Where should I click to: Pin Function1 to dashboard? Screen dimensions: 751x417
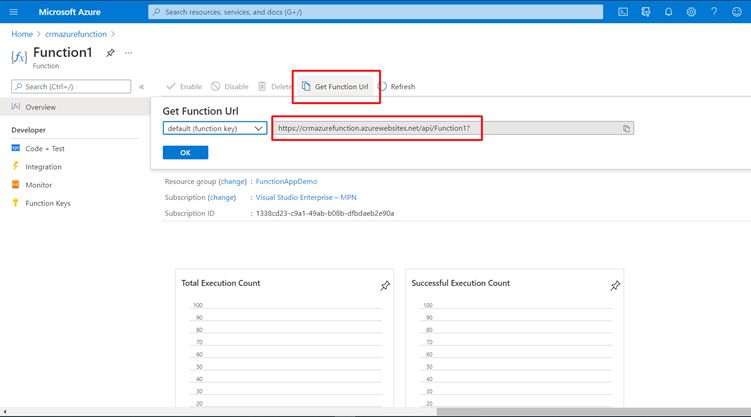[110, 53]
